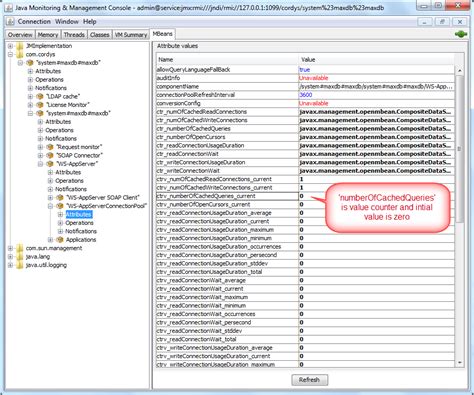The image size is (474, 395).
Task: Select the MBeans tab
Action: [163, 34]
